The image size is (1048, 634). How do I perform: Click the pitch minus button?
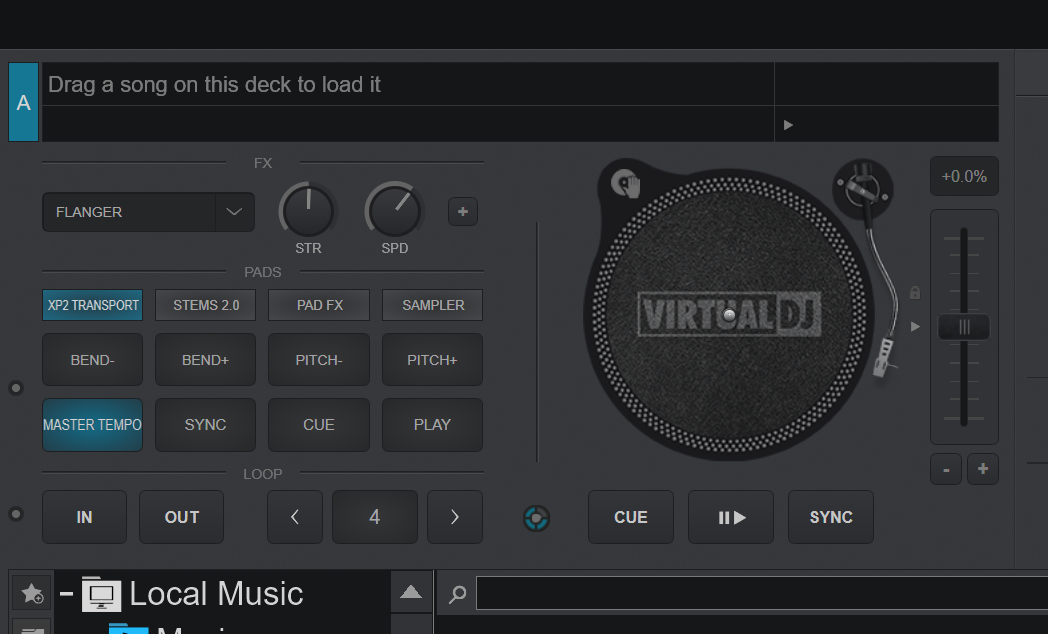[946, 469]
